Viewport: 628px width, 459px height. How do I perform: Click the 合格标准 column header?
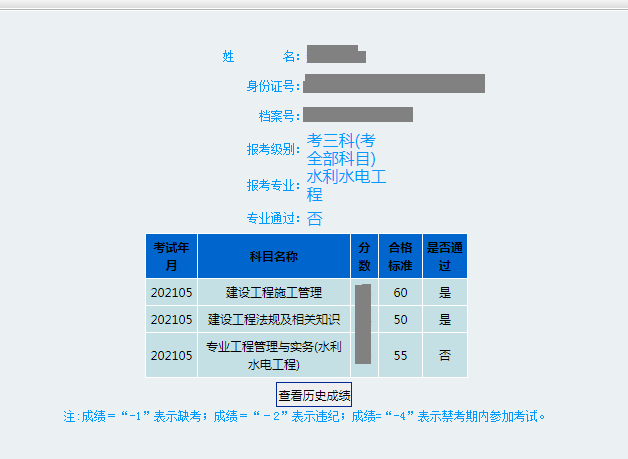pyautogui.click(x=400, y=256)
